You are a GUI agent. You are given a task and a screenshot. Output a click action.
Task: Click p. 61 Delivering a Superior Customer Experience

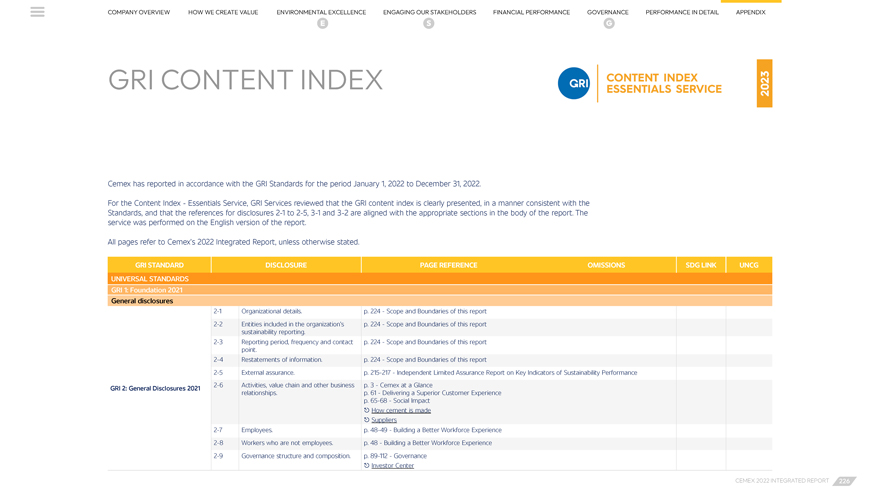[x=432, y=393]
